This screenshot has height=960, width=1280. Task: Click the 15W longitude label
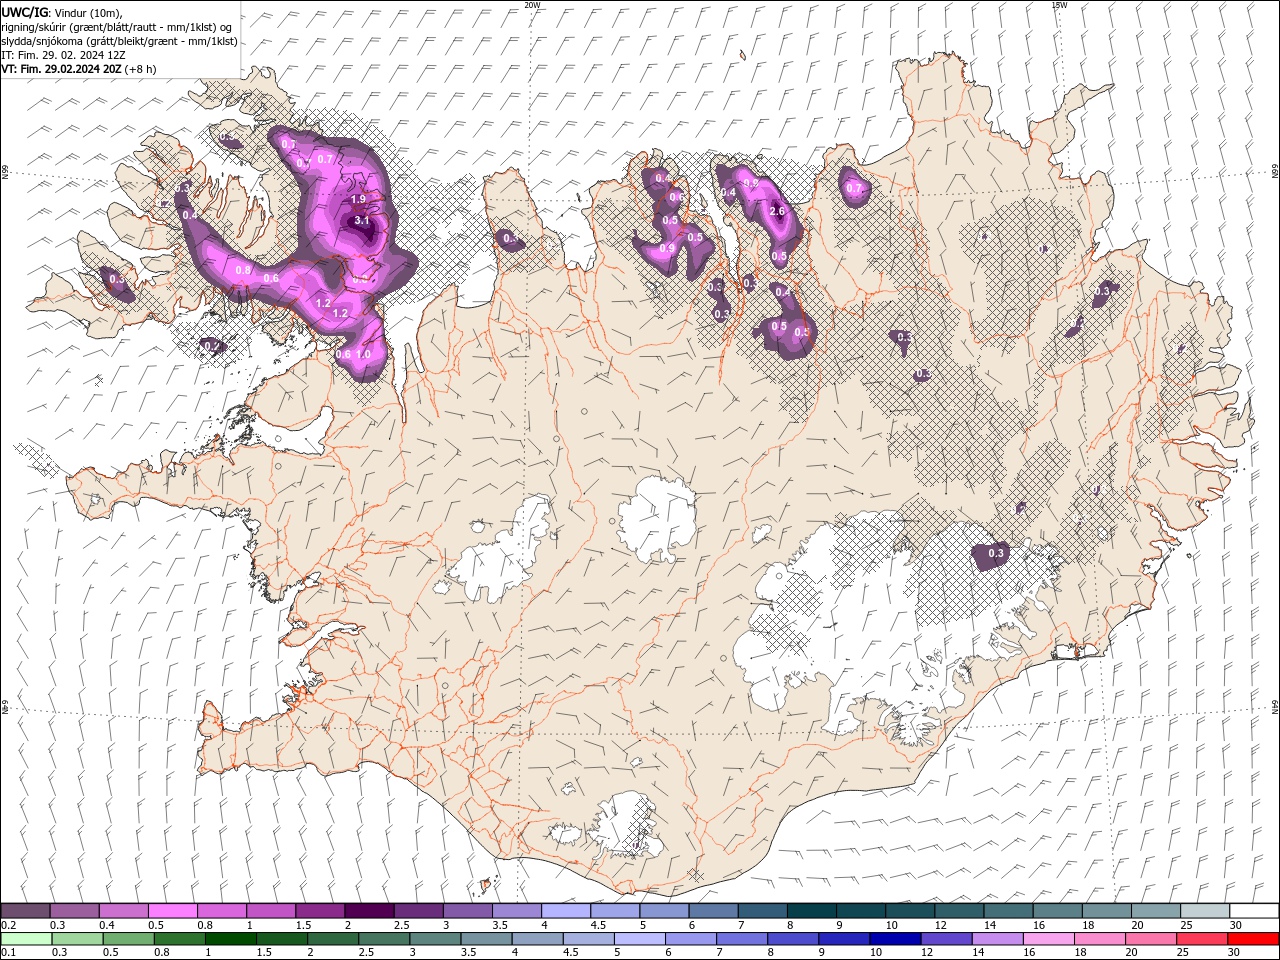point(1059,5)
